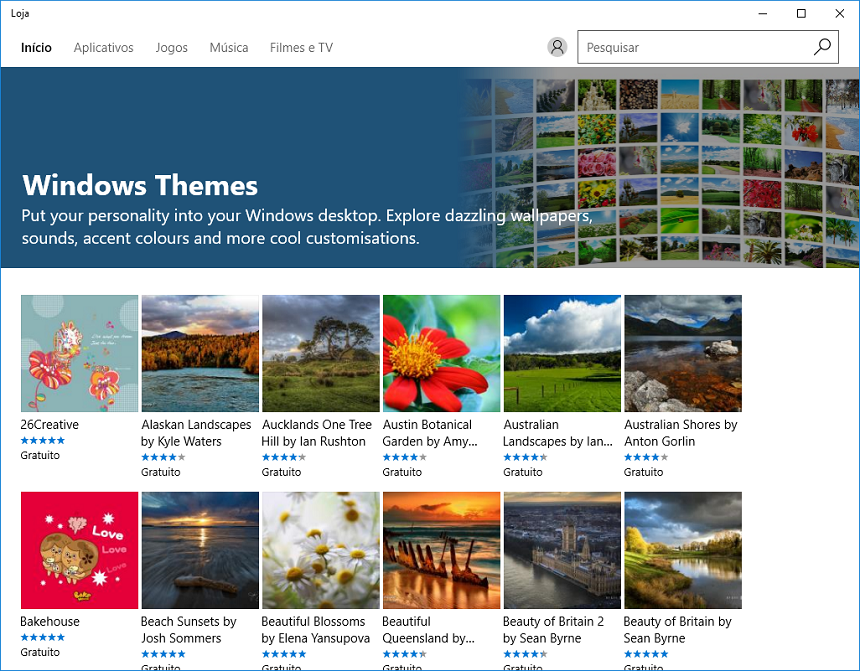Select Aucklands One Tree Hill thumbnail

(321, 353)
